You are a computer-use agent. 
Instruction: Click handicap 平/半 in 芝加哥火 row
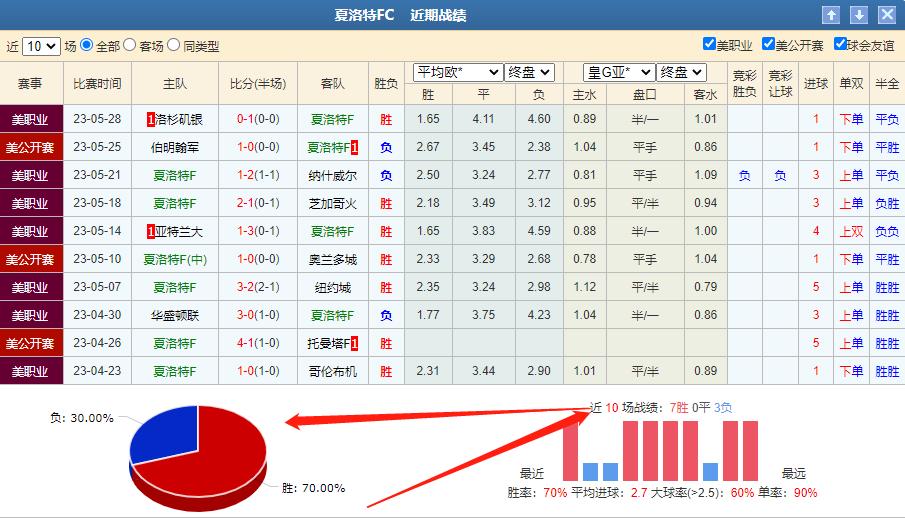(x=645, y=203)
